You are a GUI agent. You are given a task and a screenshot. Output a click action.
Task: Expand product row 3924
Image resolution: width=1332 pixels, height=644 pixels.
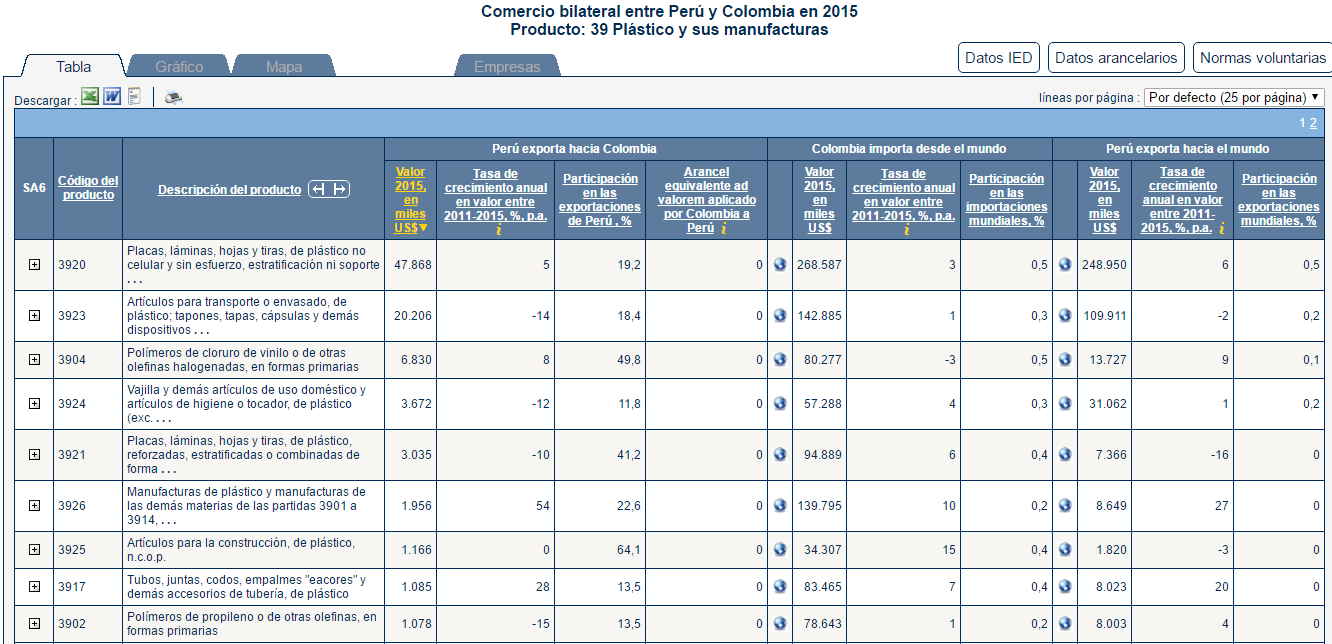click(x=34, y=404)
